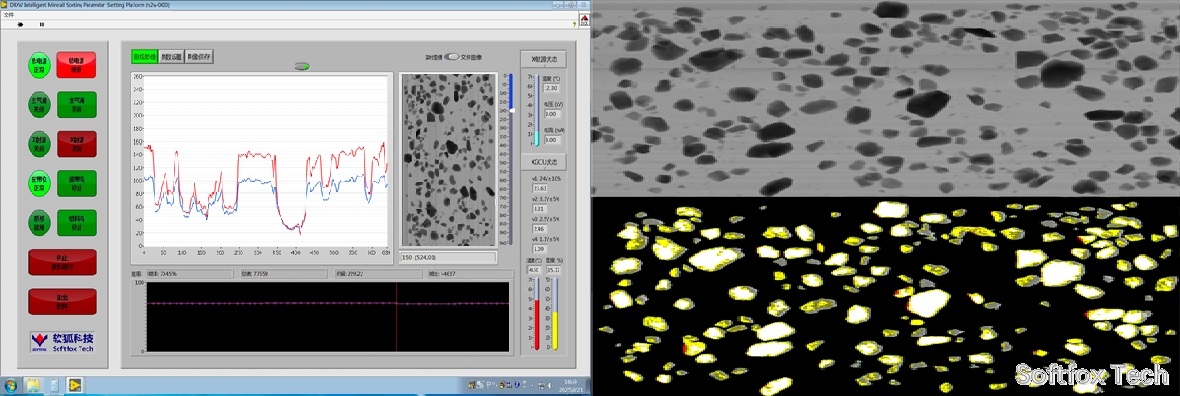Image resolution: width=1180 pixels, height=396 pixels.
Task: Click the round 主气阀 status lamp
Action: [x=38, y=104]
